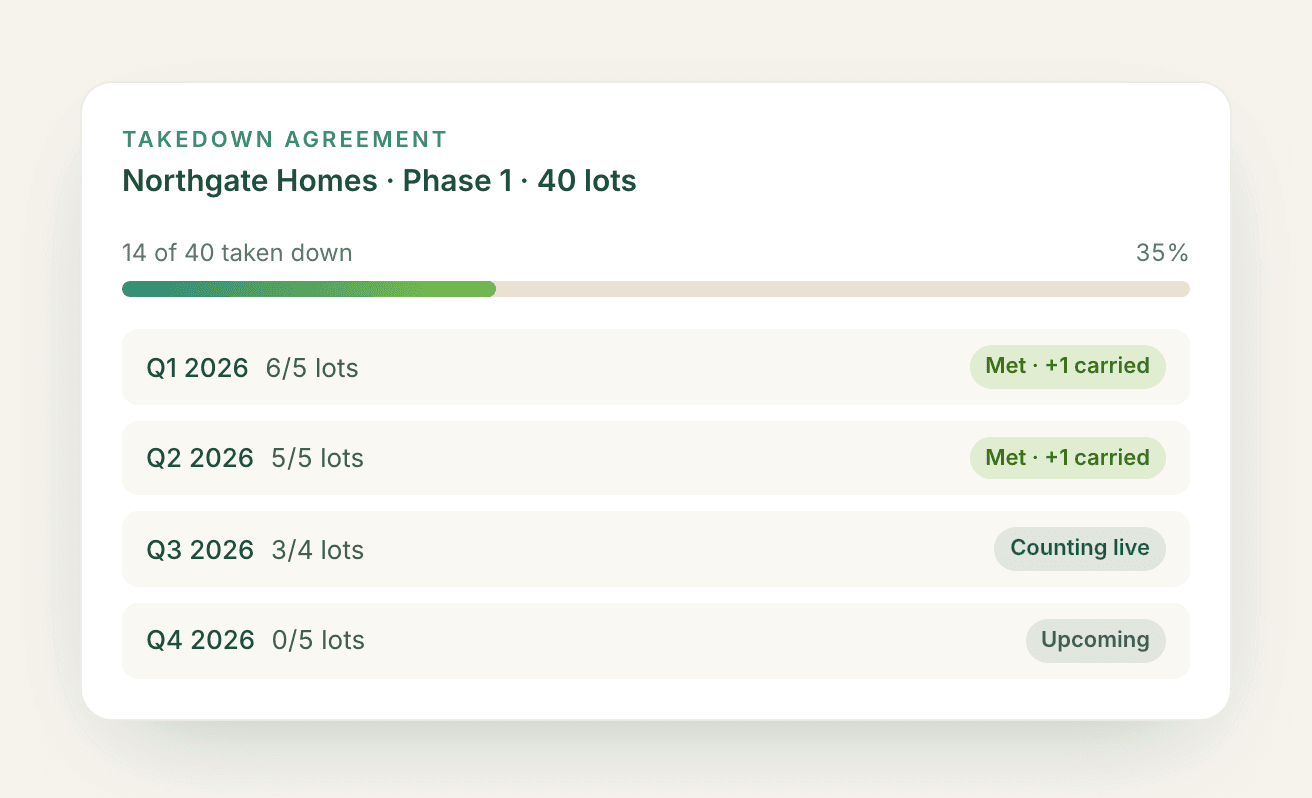Click the unfilled beige progress bar track
Screen dimensions: 1312x798
(x=843, y=289)
